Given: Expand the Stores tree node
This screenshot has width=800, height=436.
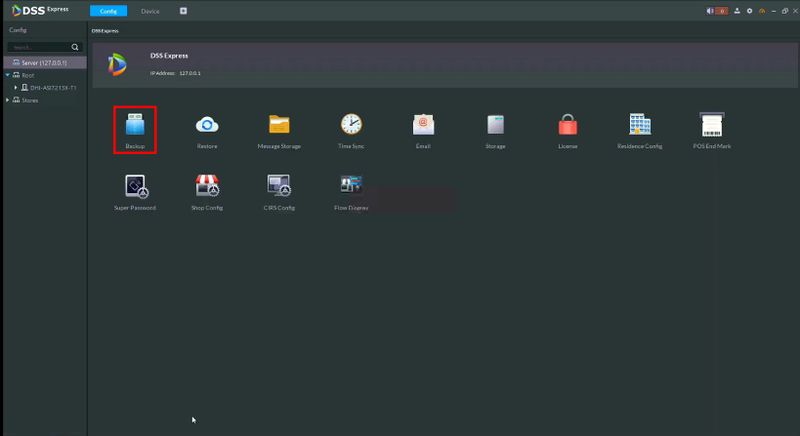Looking at the screenshot, I should coord(8,100).
